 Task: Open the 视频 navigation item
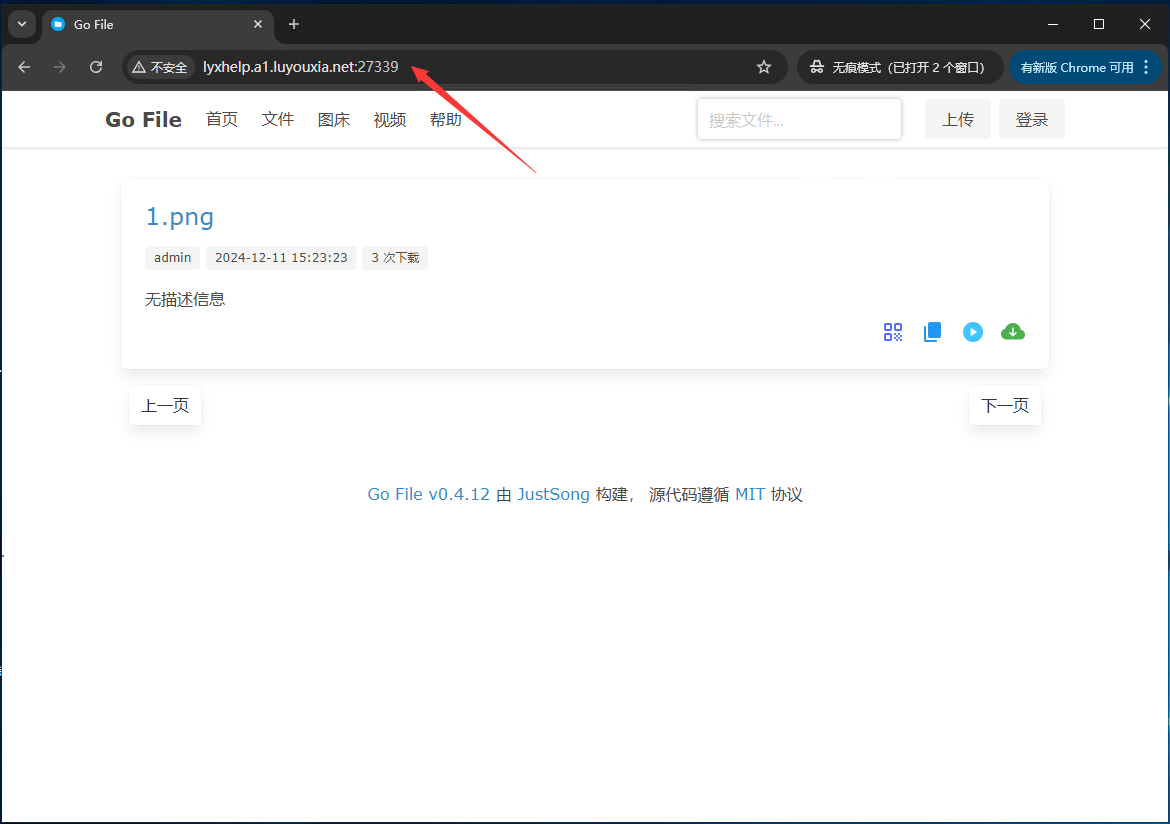(x=389, y=119)
